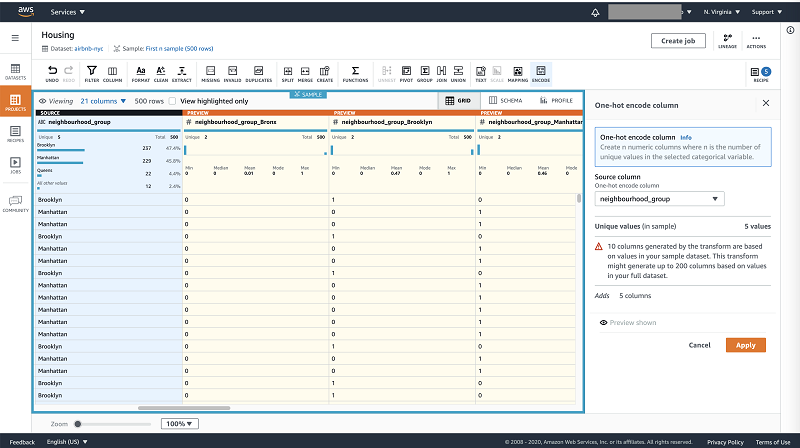The width and height of the screenshot is (800, 448).
Task: Select the Duplicates tool icon
Action: pos(258,73)
